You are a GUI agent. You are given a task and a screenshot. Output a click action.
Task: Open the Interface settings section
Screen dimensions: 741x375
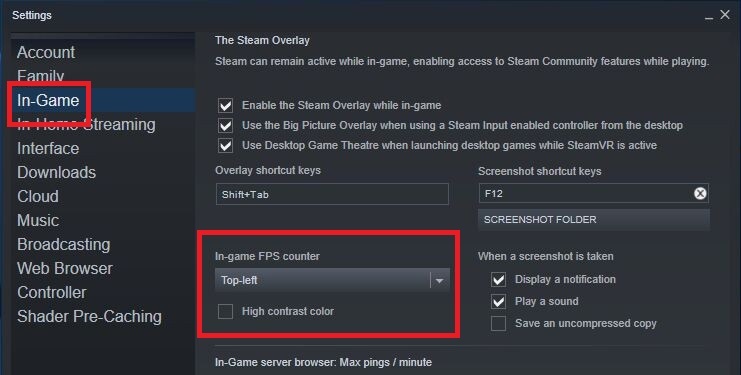pyautogui.click(x=48, y=148)
